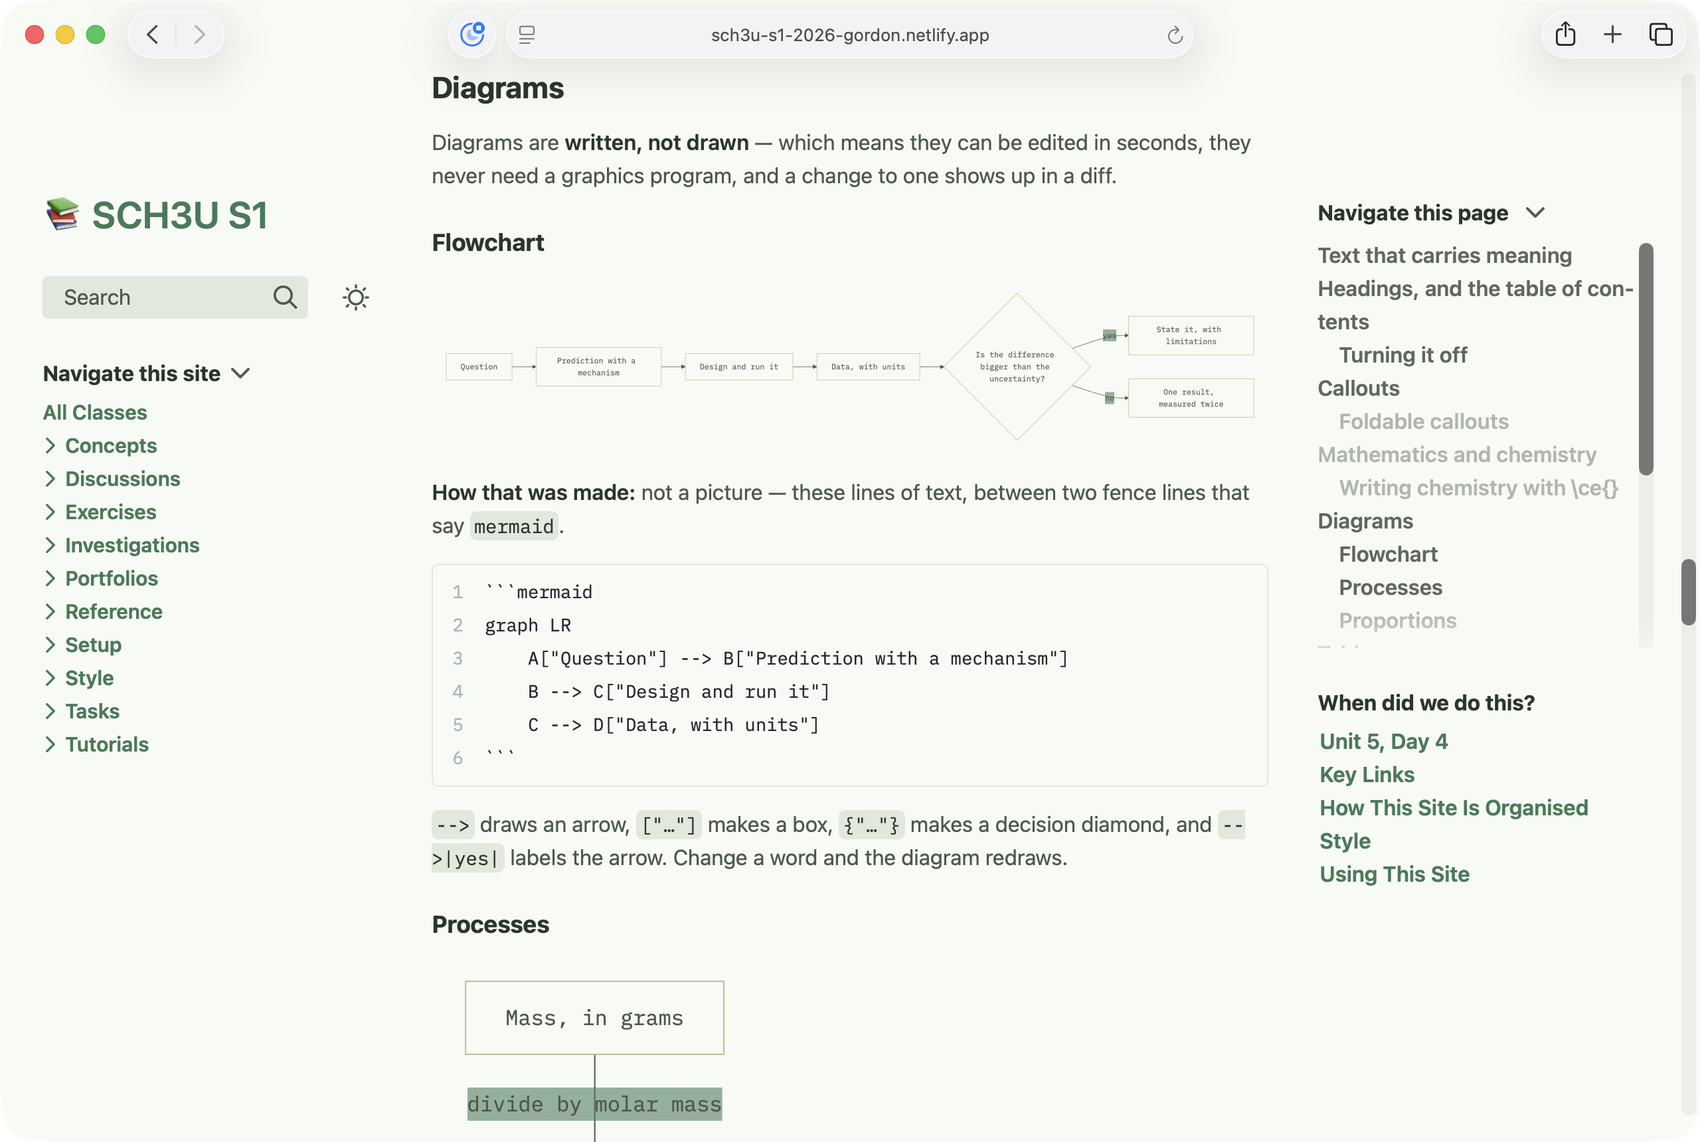This screenshot has width=1700, height=1142.
Task: Reload the page with refresh icon
Action: point(1175,35)
